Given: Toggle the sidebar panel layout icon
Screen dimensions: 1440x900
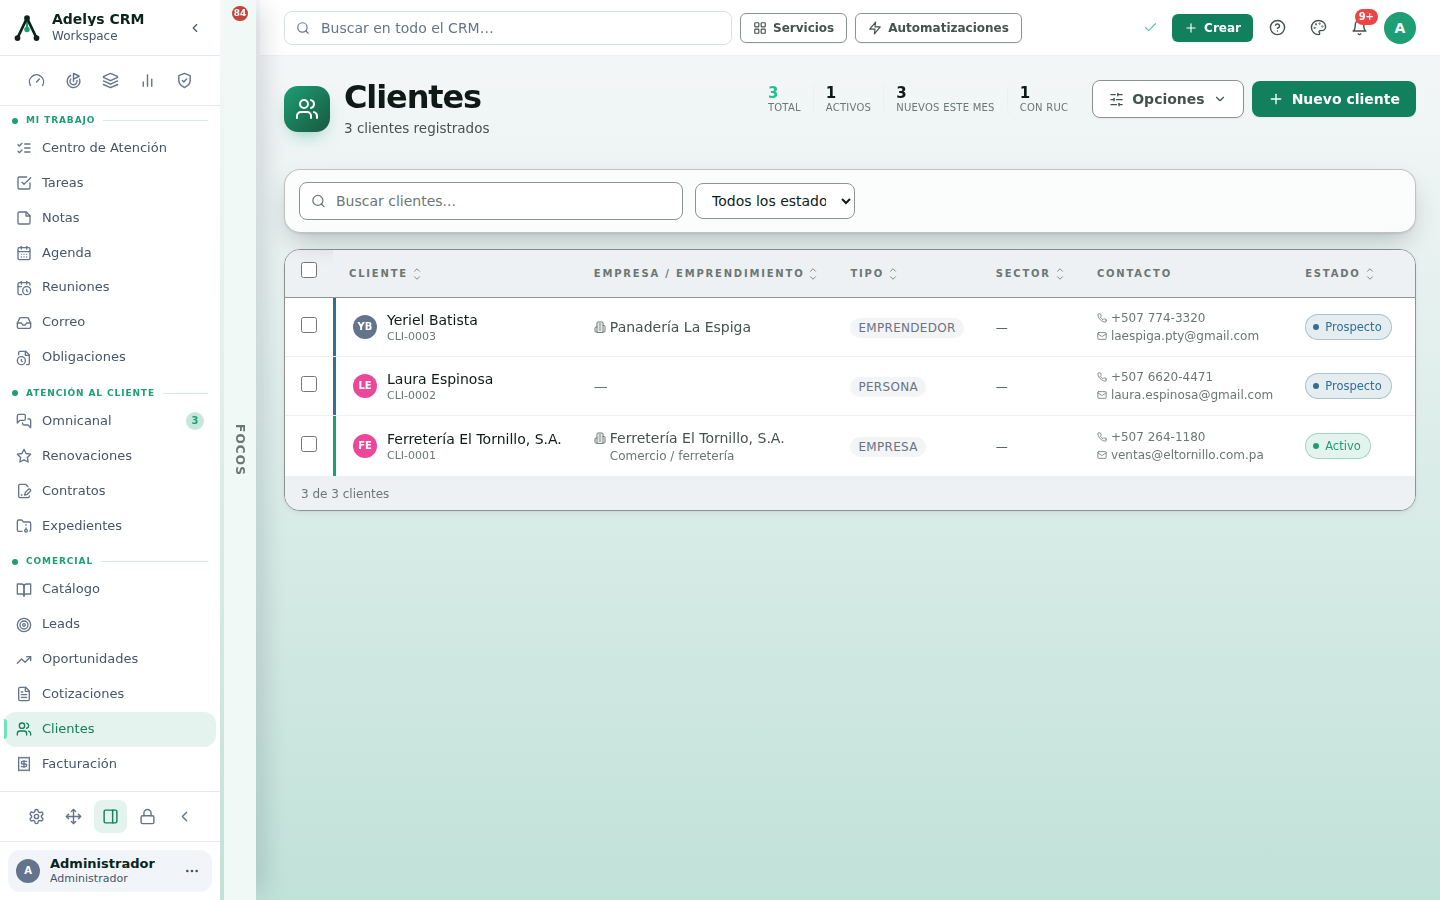Looking at the screenshot, I should (x=111, y=817).
